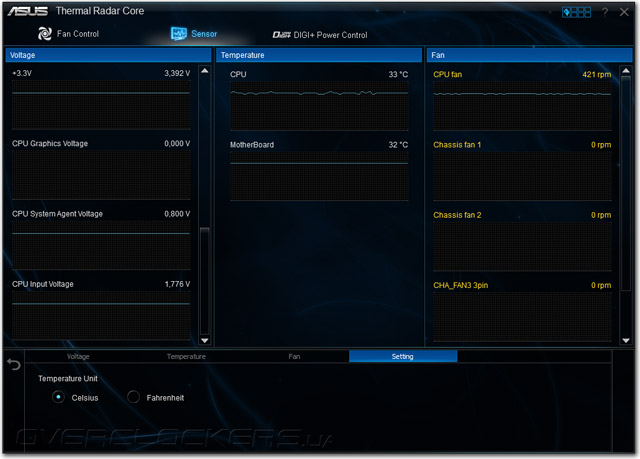The height and width of the screenshot is (459, 640).
Task: Click the Fan panel scrollbar thumb
Action: coord(626,183)
